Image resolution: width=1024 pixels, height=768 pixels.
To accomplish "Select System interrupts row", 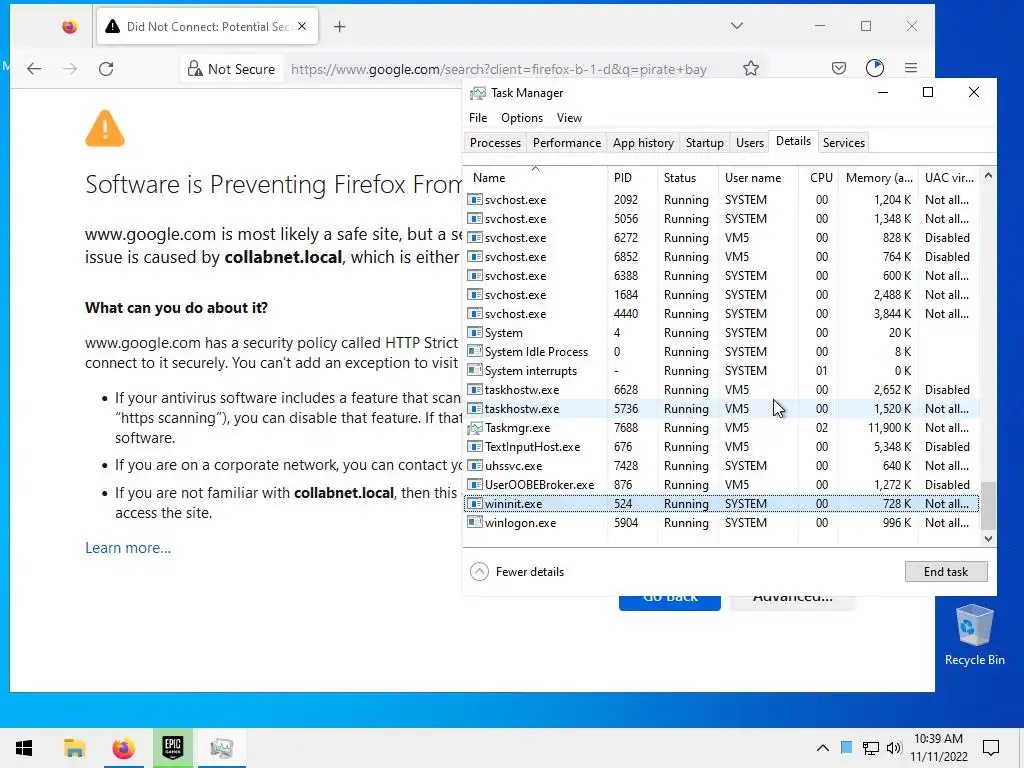I will tap(722, 370).
